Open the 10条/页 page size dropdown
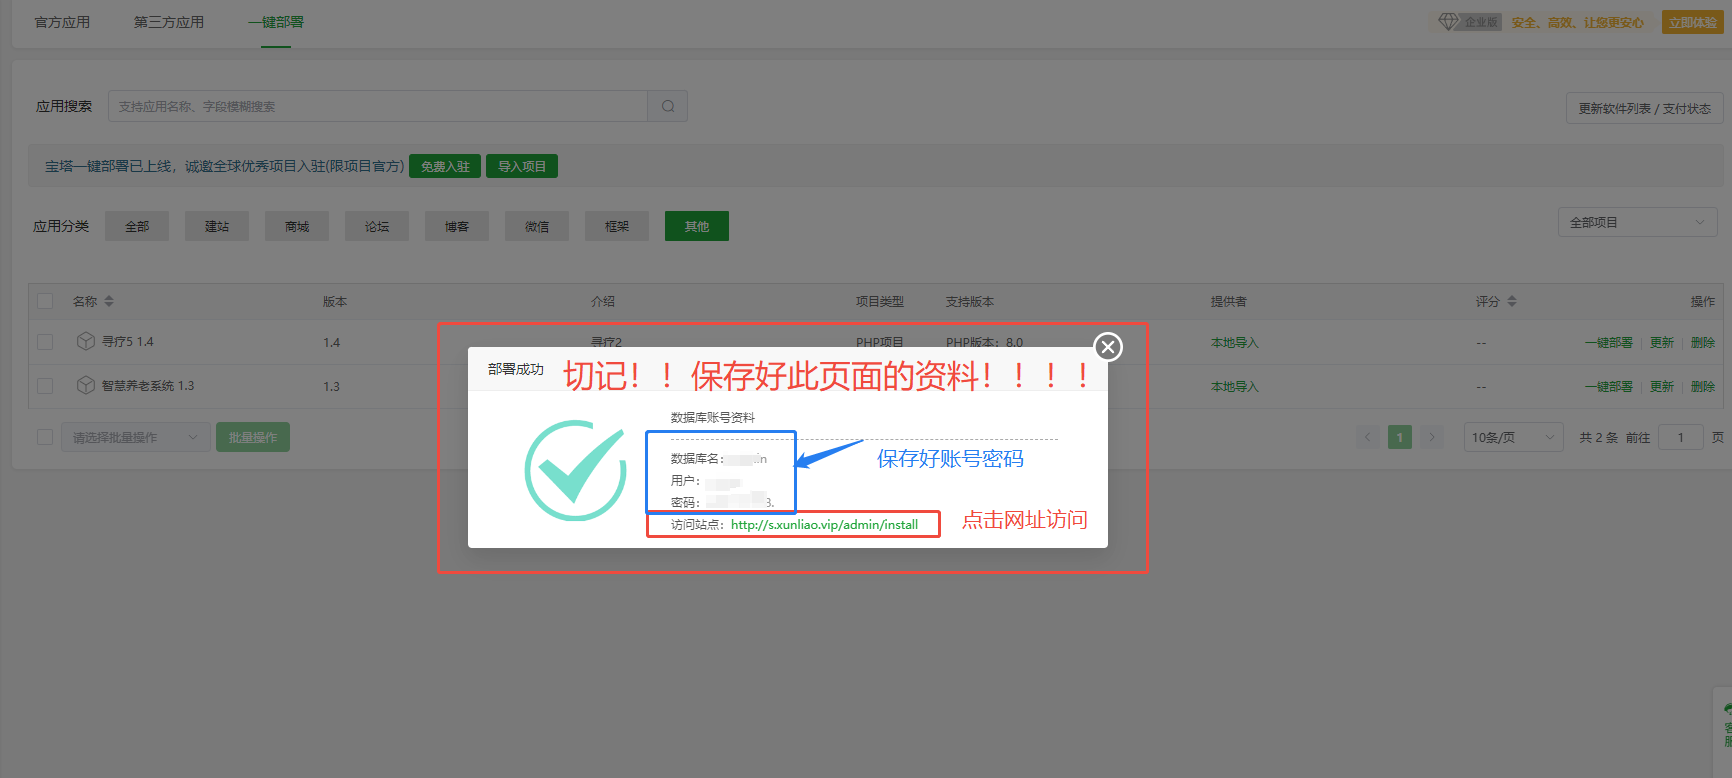This screenshot has height=778, width=1732. [x=1512, y=437]
